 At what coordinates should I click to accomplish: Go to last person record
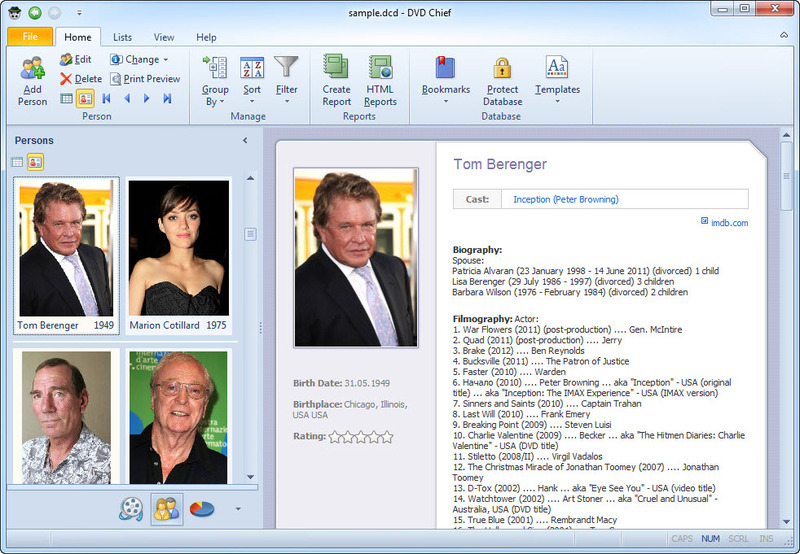click(167, 98)
